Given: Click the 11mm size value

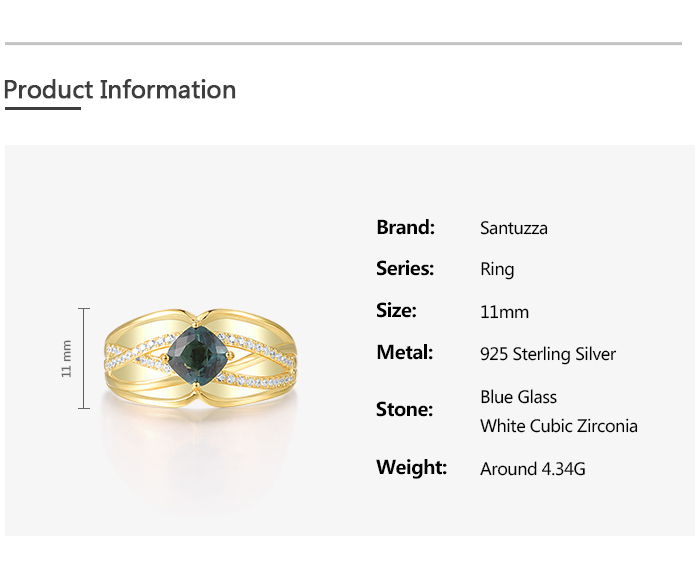Looking at the screenshot, I should (x=504, y=312).
